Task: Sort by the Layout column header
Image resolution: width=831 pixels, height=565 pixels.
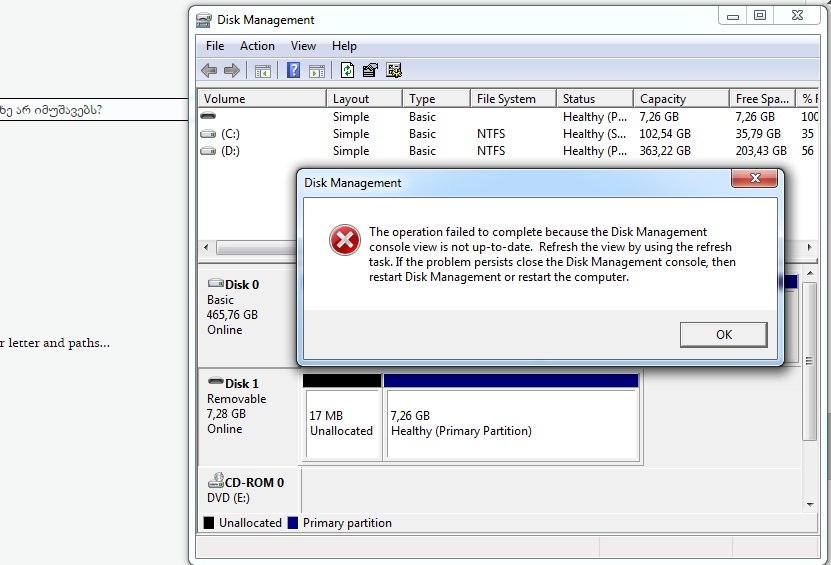Action: (x=364, y=99)
